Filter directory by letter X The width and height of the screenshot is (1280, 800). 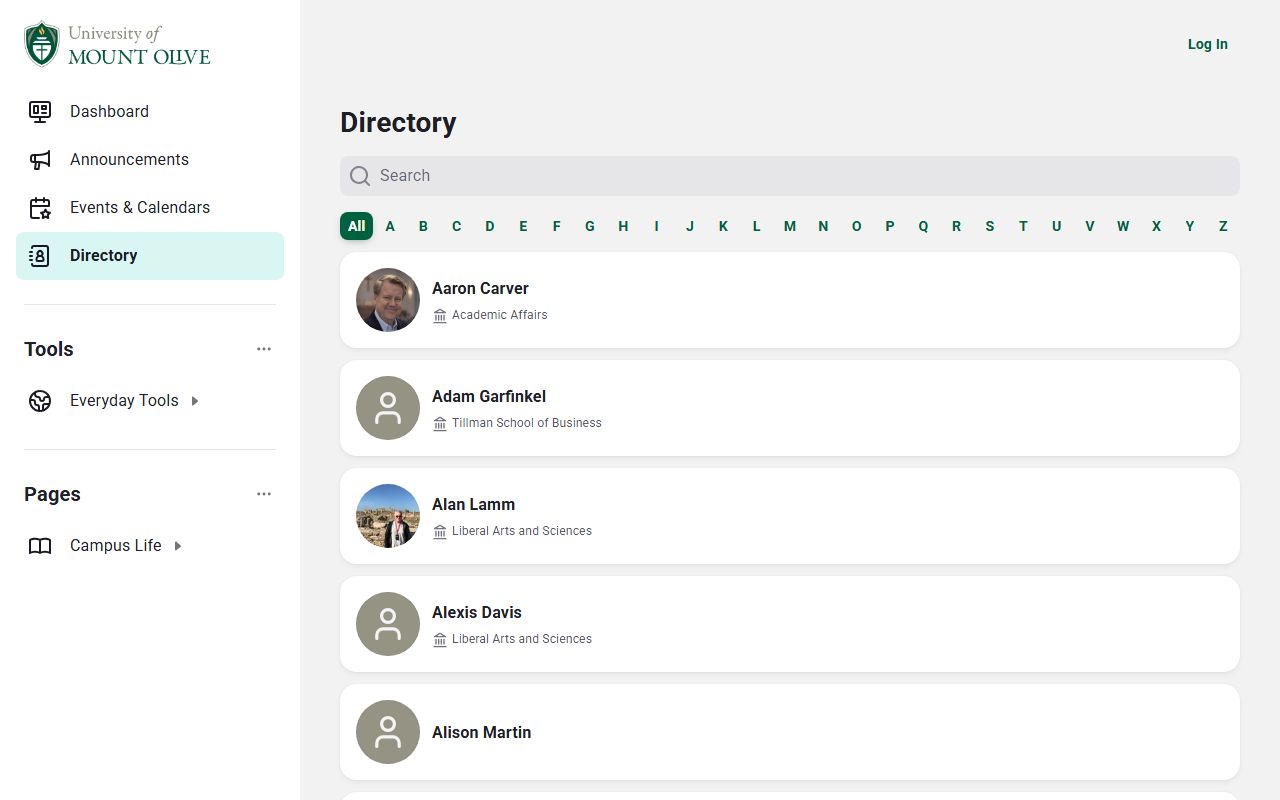pyautogui.click(x=1157, y=226)
